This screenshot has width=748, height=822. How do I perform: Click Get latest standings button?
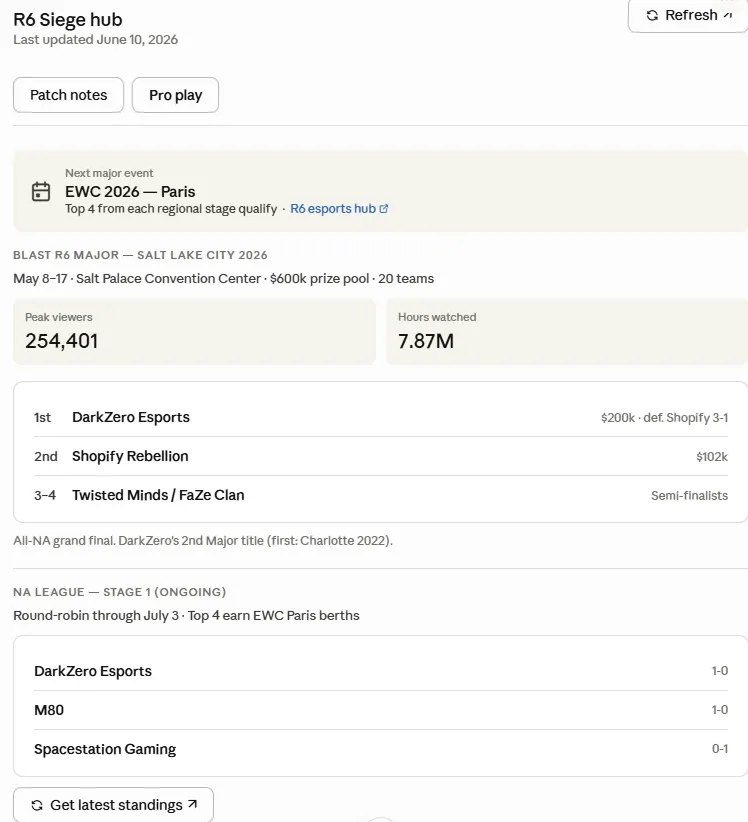(113, 805)
